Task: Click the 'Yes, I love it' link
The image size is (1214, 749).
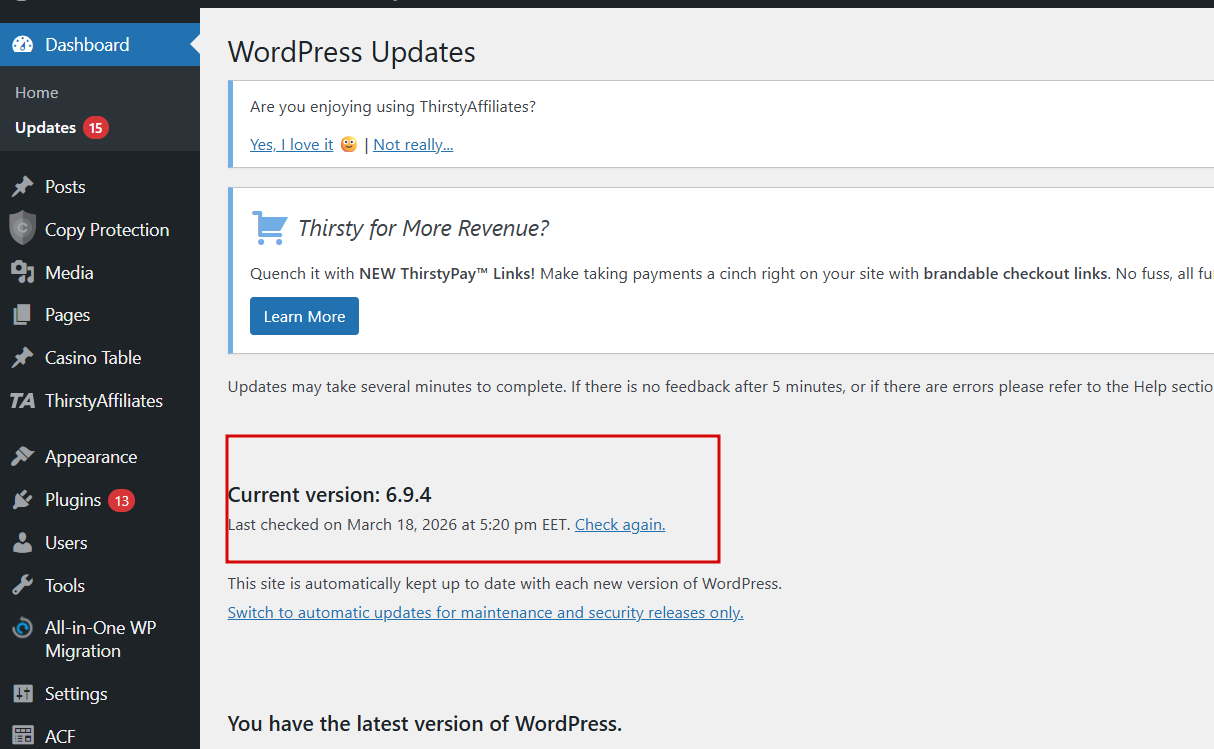Action: pos(291,145)
